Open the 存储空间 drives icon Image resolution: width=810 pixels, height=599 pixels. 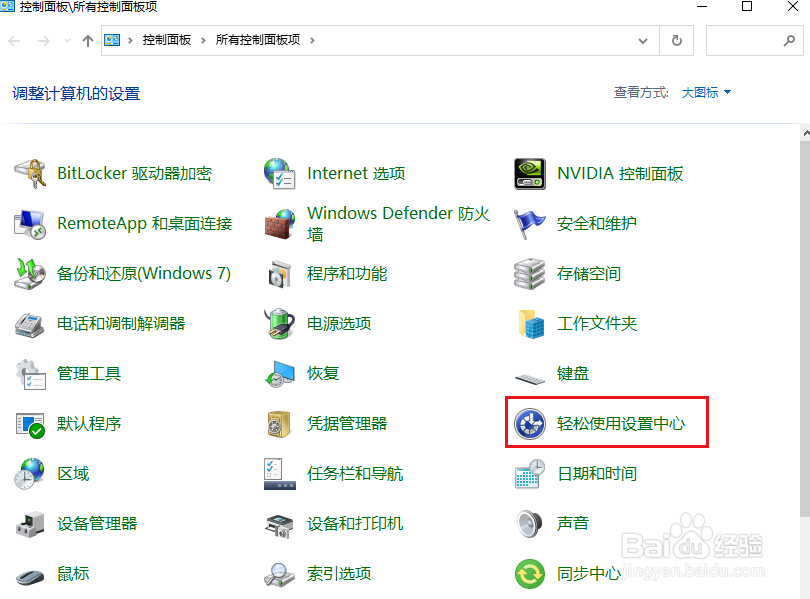pyautogui.click(x=530, y=274)
